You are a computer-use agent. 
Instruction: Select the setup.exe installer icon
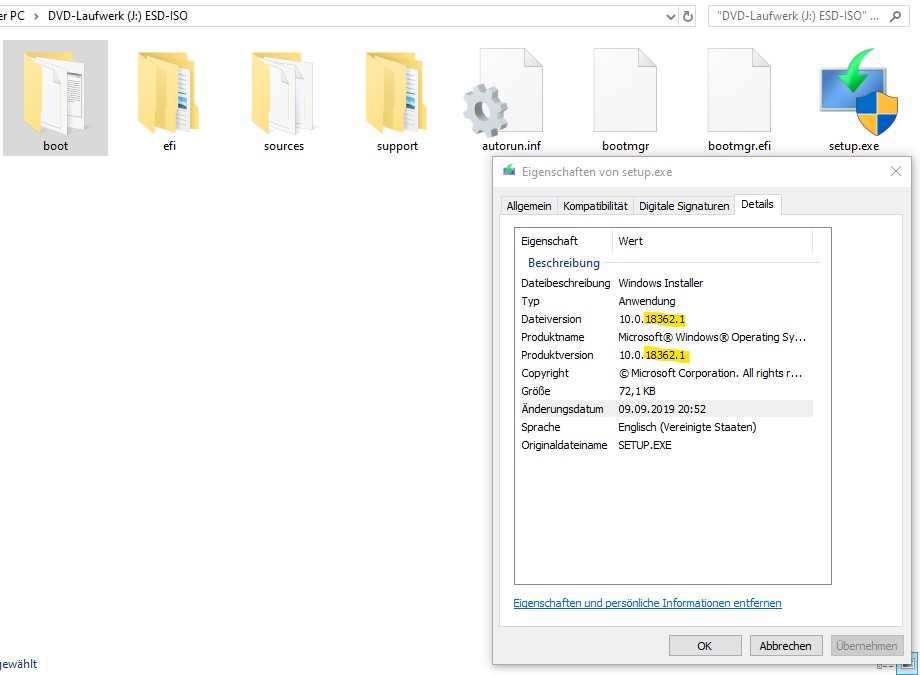[858, 92]
